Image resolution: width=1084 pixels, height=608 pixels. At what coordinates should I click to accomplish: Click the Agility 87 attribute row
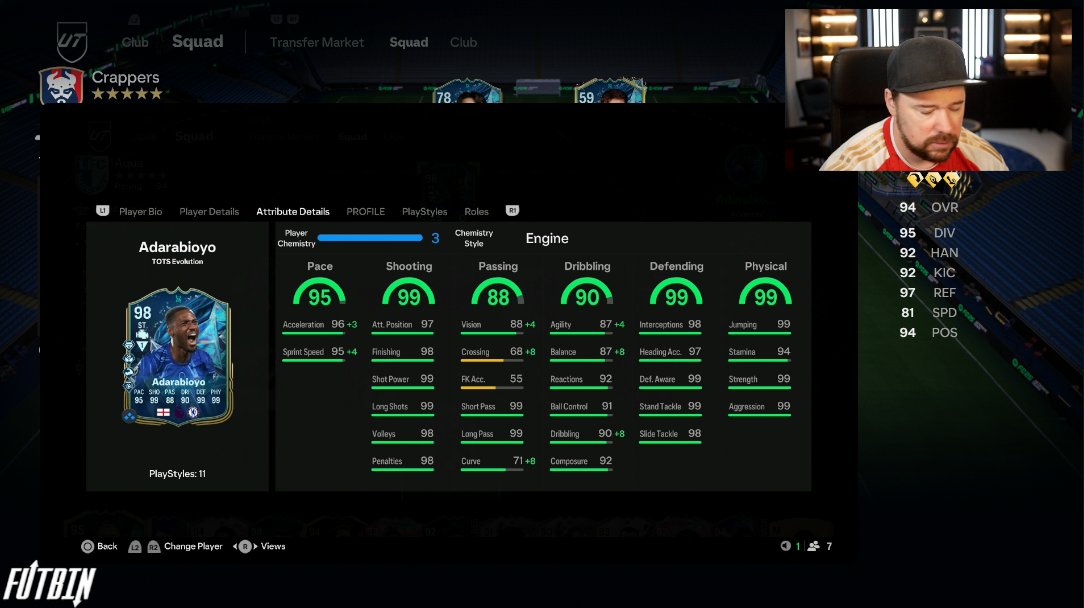587,326
